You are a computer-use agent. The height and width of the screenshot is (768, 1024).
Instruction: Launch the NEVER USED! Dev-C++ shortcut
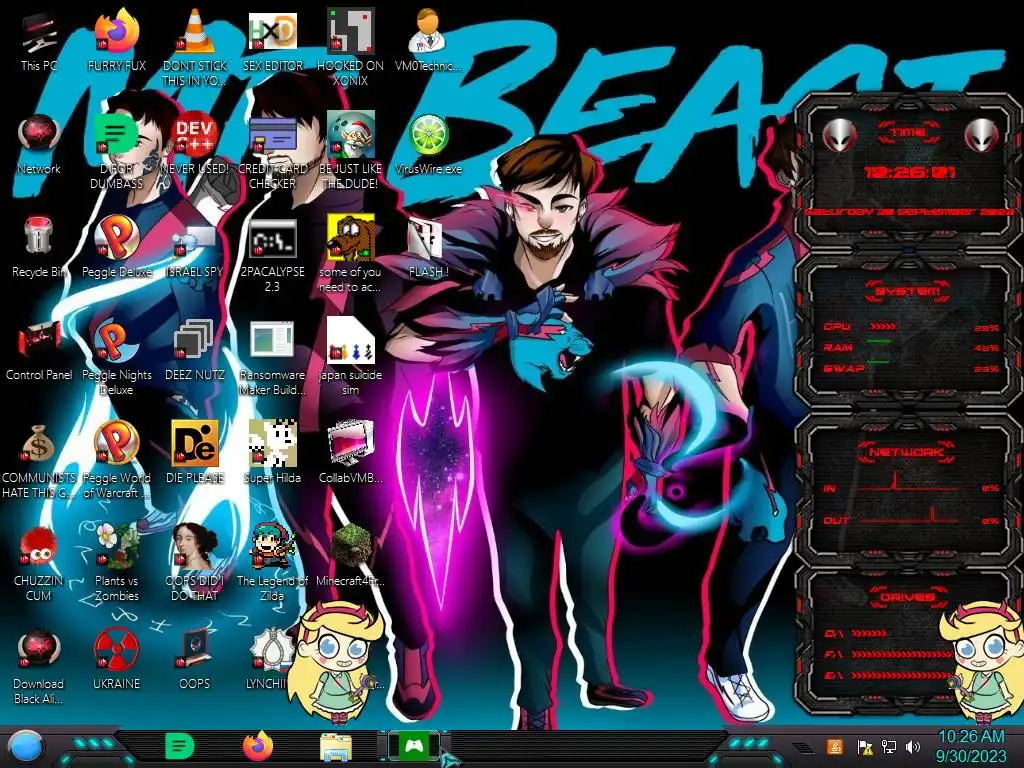[x=195, y=144]
